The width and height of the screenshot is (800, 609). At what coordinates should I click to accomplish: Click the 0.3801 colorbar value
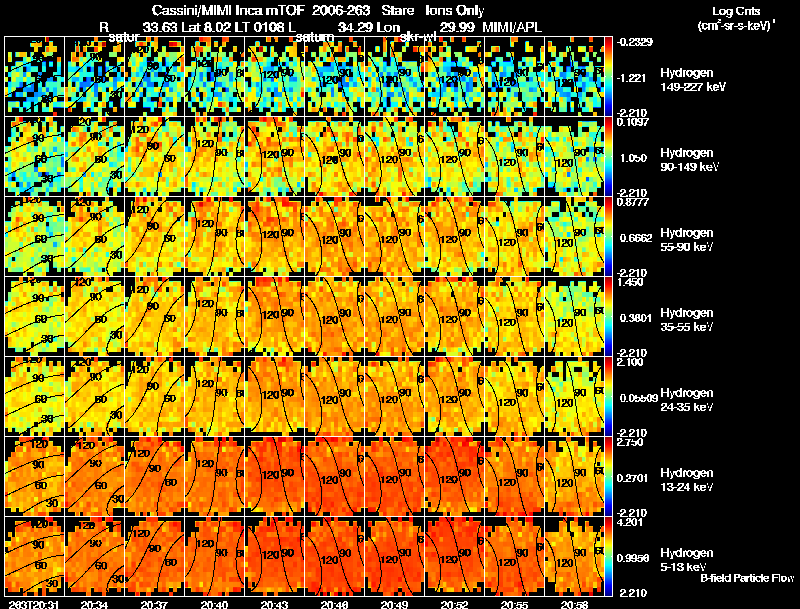[x=635, y=318]
